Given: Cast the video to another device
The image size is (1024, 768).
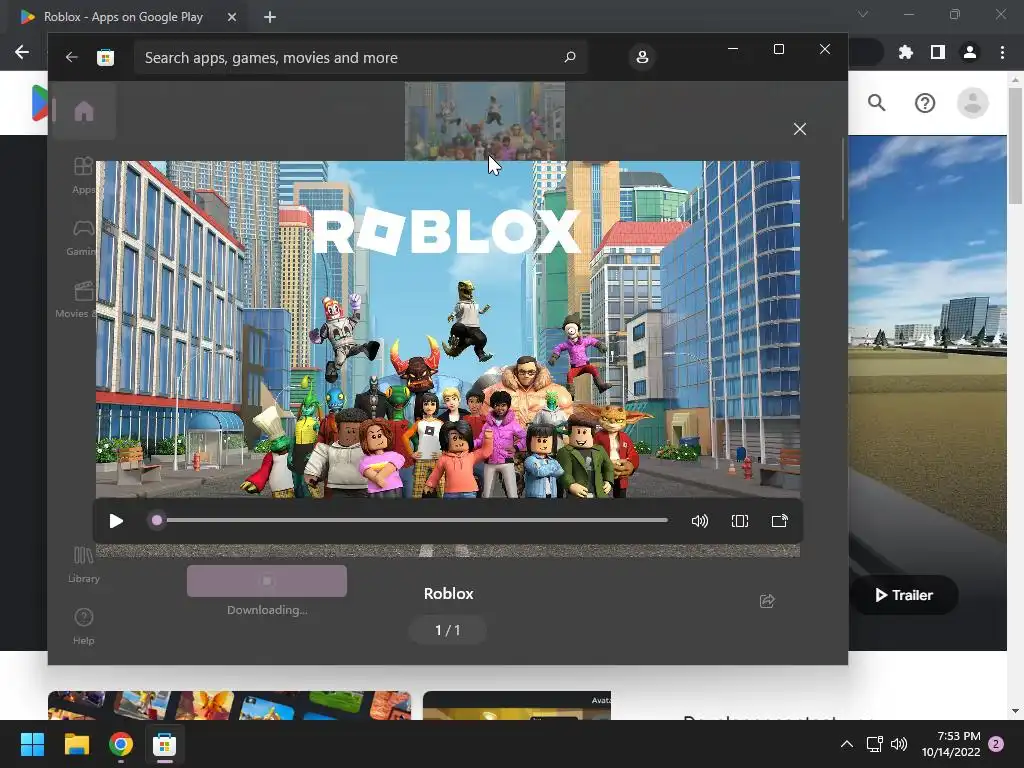Looking at the screenshot, I should (780, 521).
